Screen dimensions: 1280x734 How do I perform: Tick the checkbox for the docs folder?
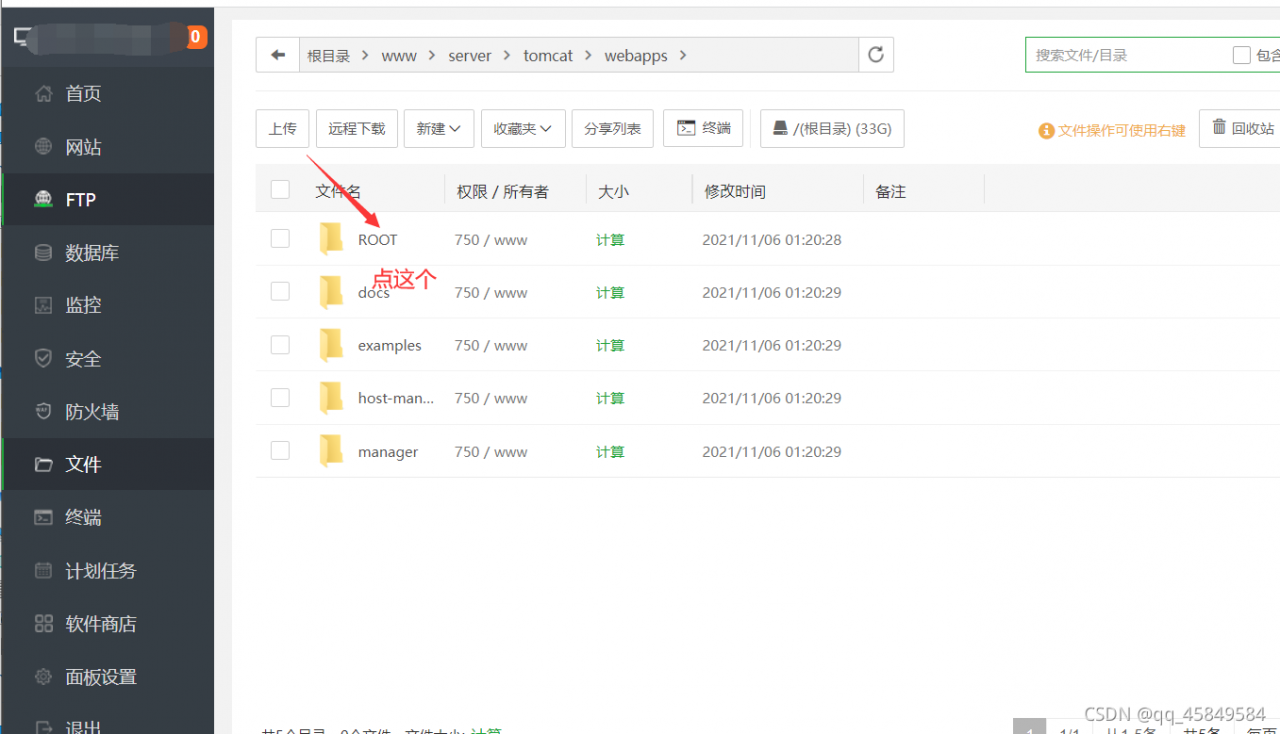click(x=280, y=291)
